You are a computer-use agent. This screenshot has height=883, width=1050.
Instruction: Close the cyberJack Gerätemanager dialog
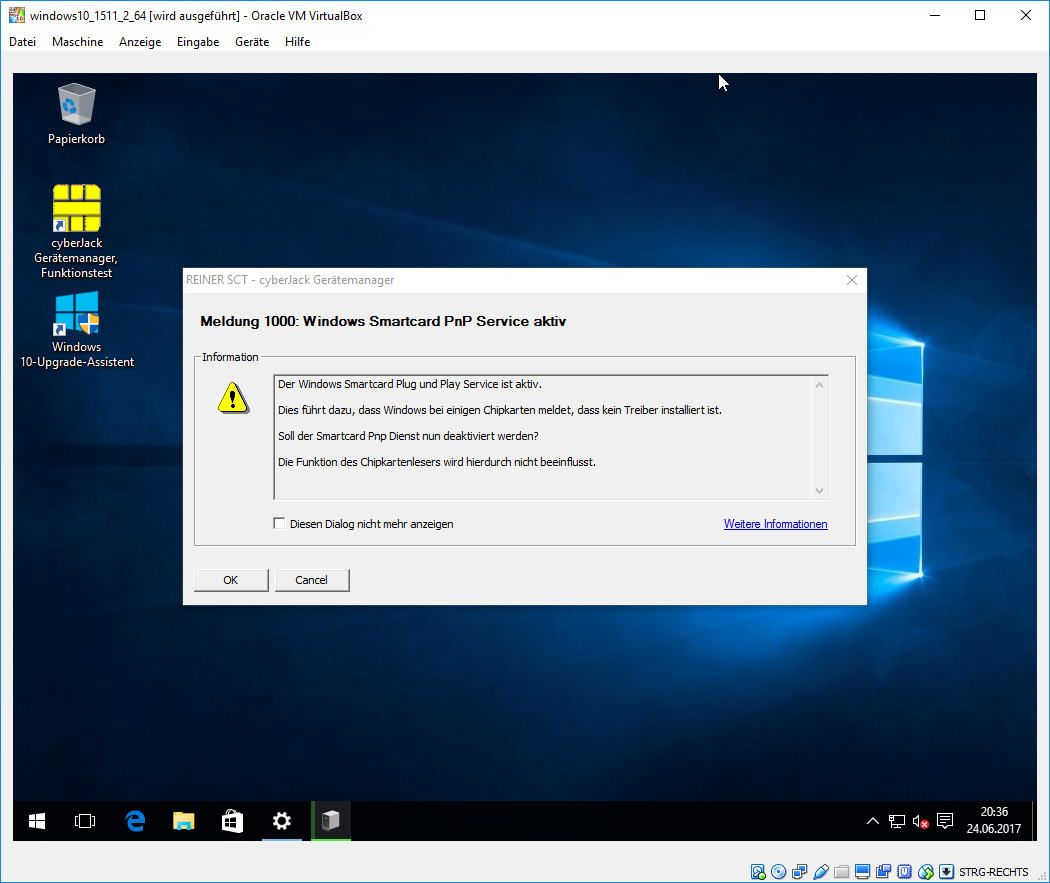(x=852, y=280)
